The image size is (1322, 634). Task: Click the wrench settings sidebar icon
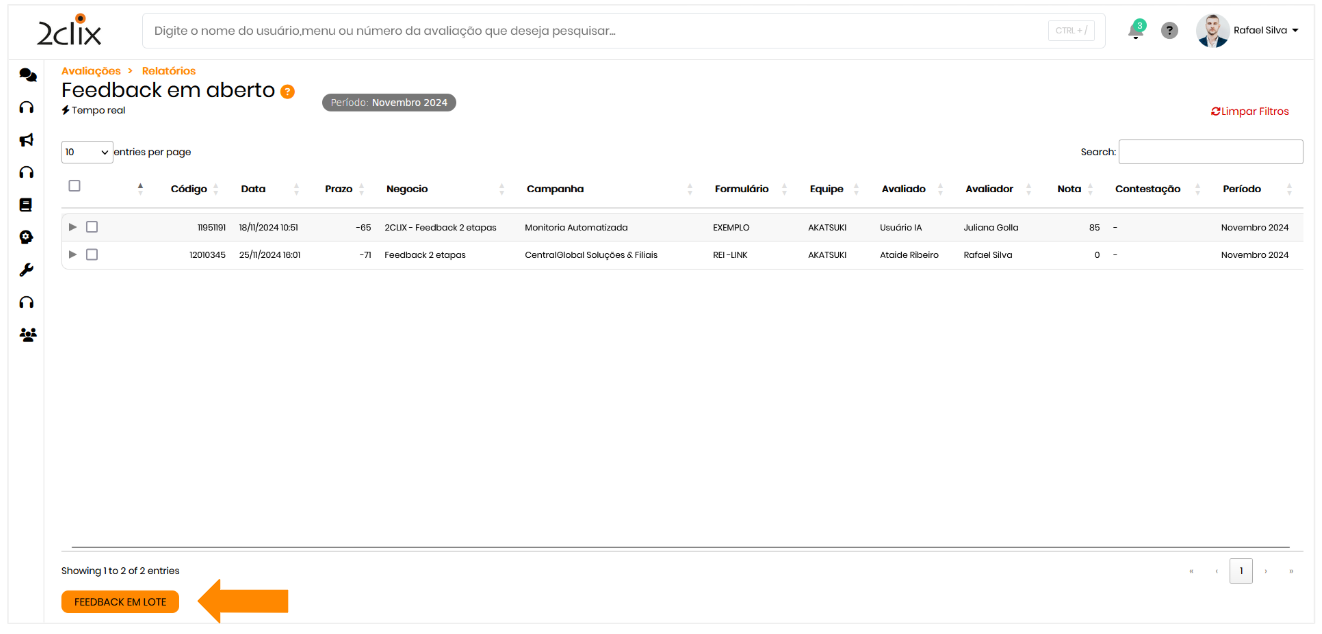(27, 270)
